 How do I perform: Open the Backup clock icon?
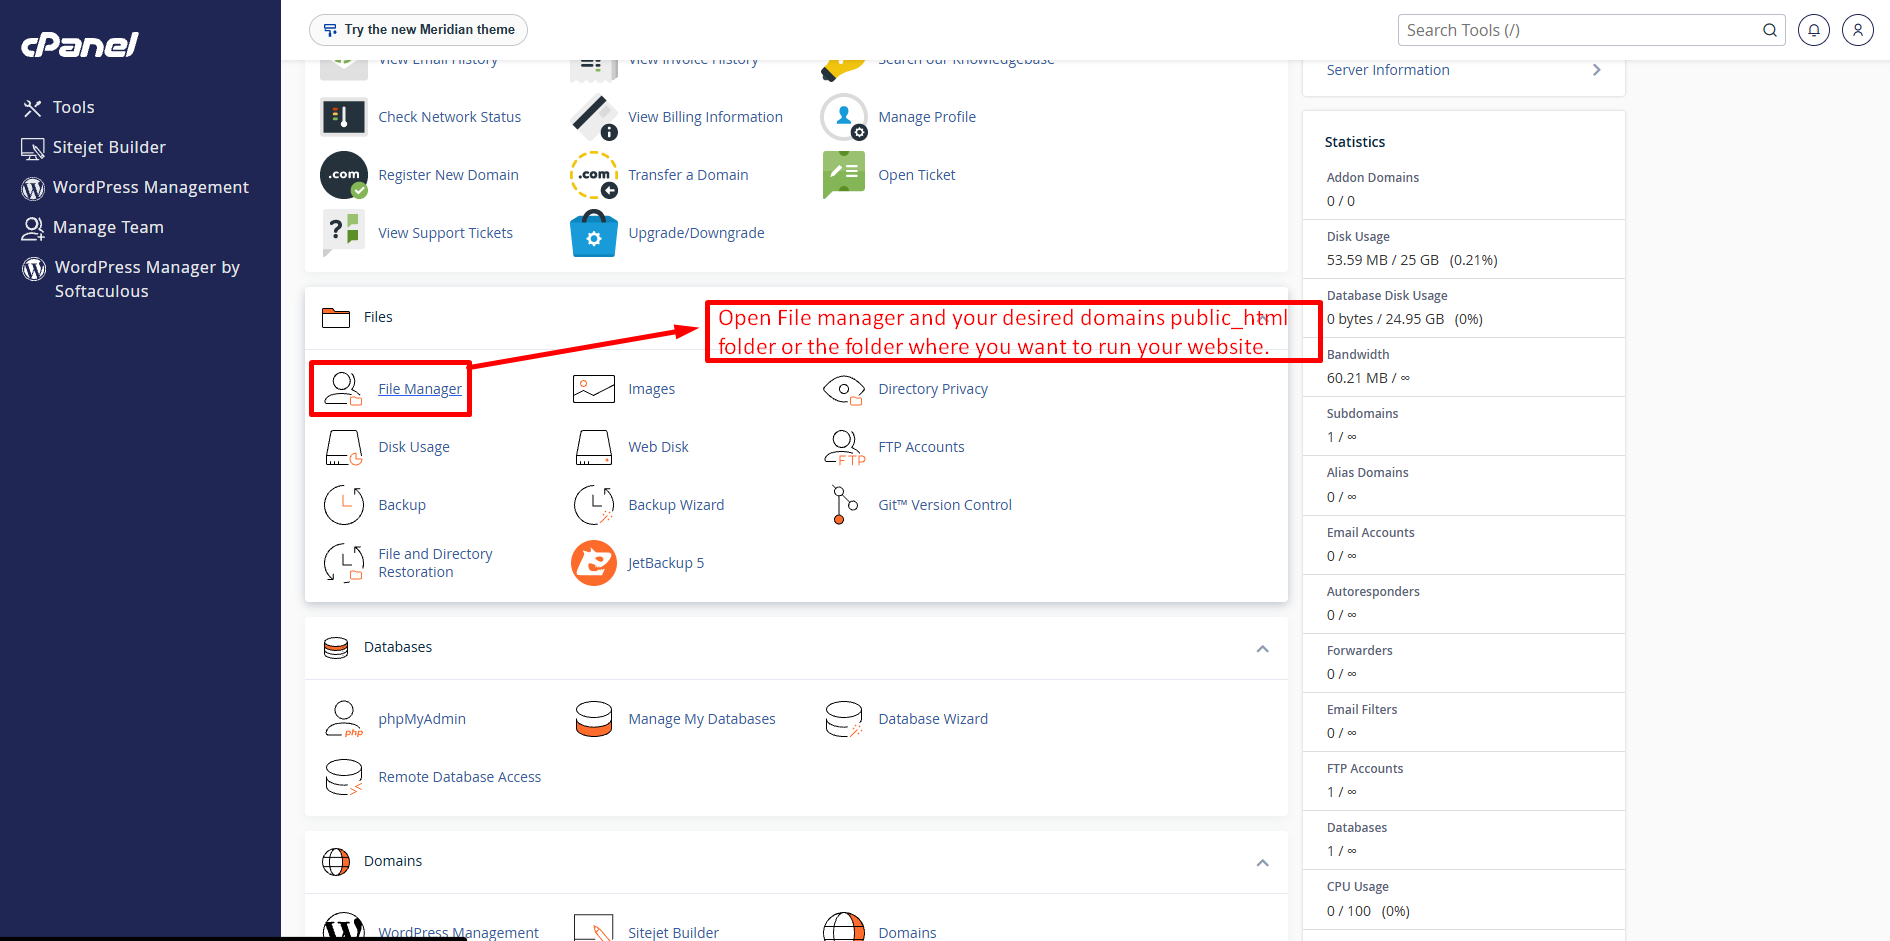pyautogui.click(x=343, y=505)
